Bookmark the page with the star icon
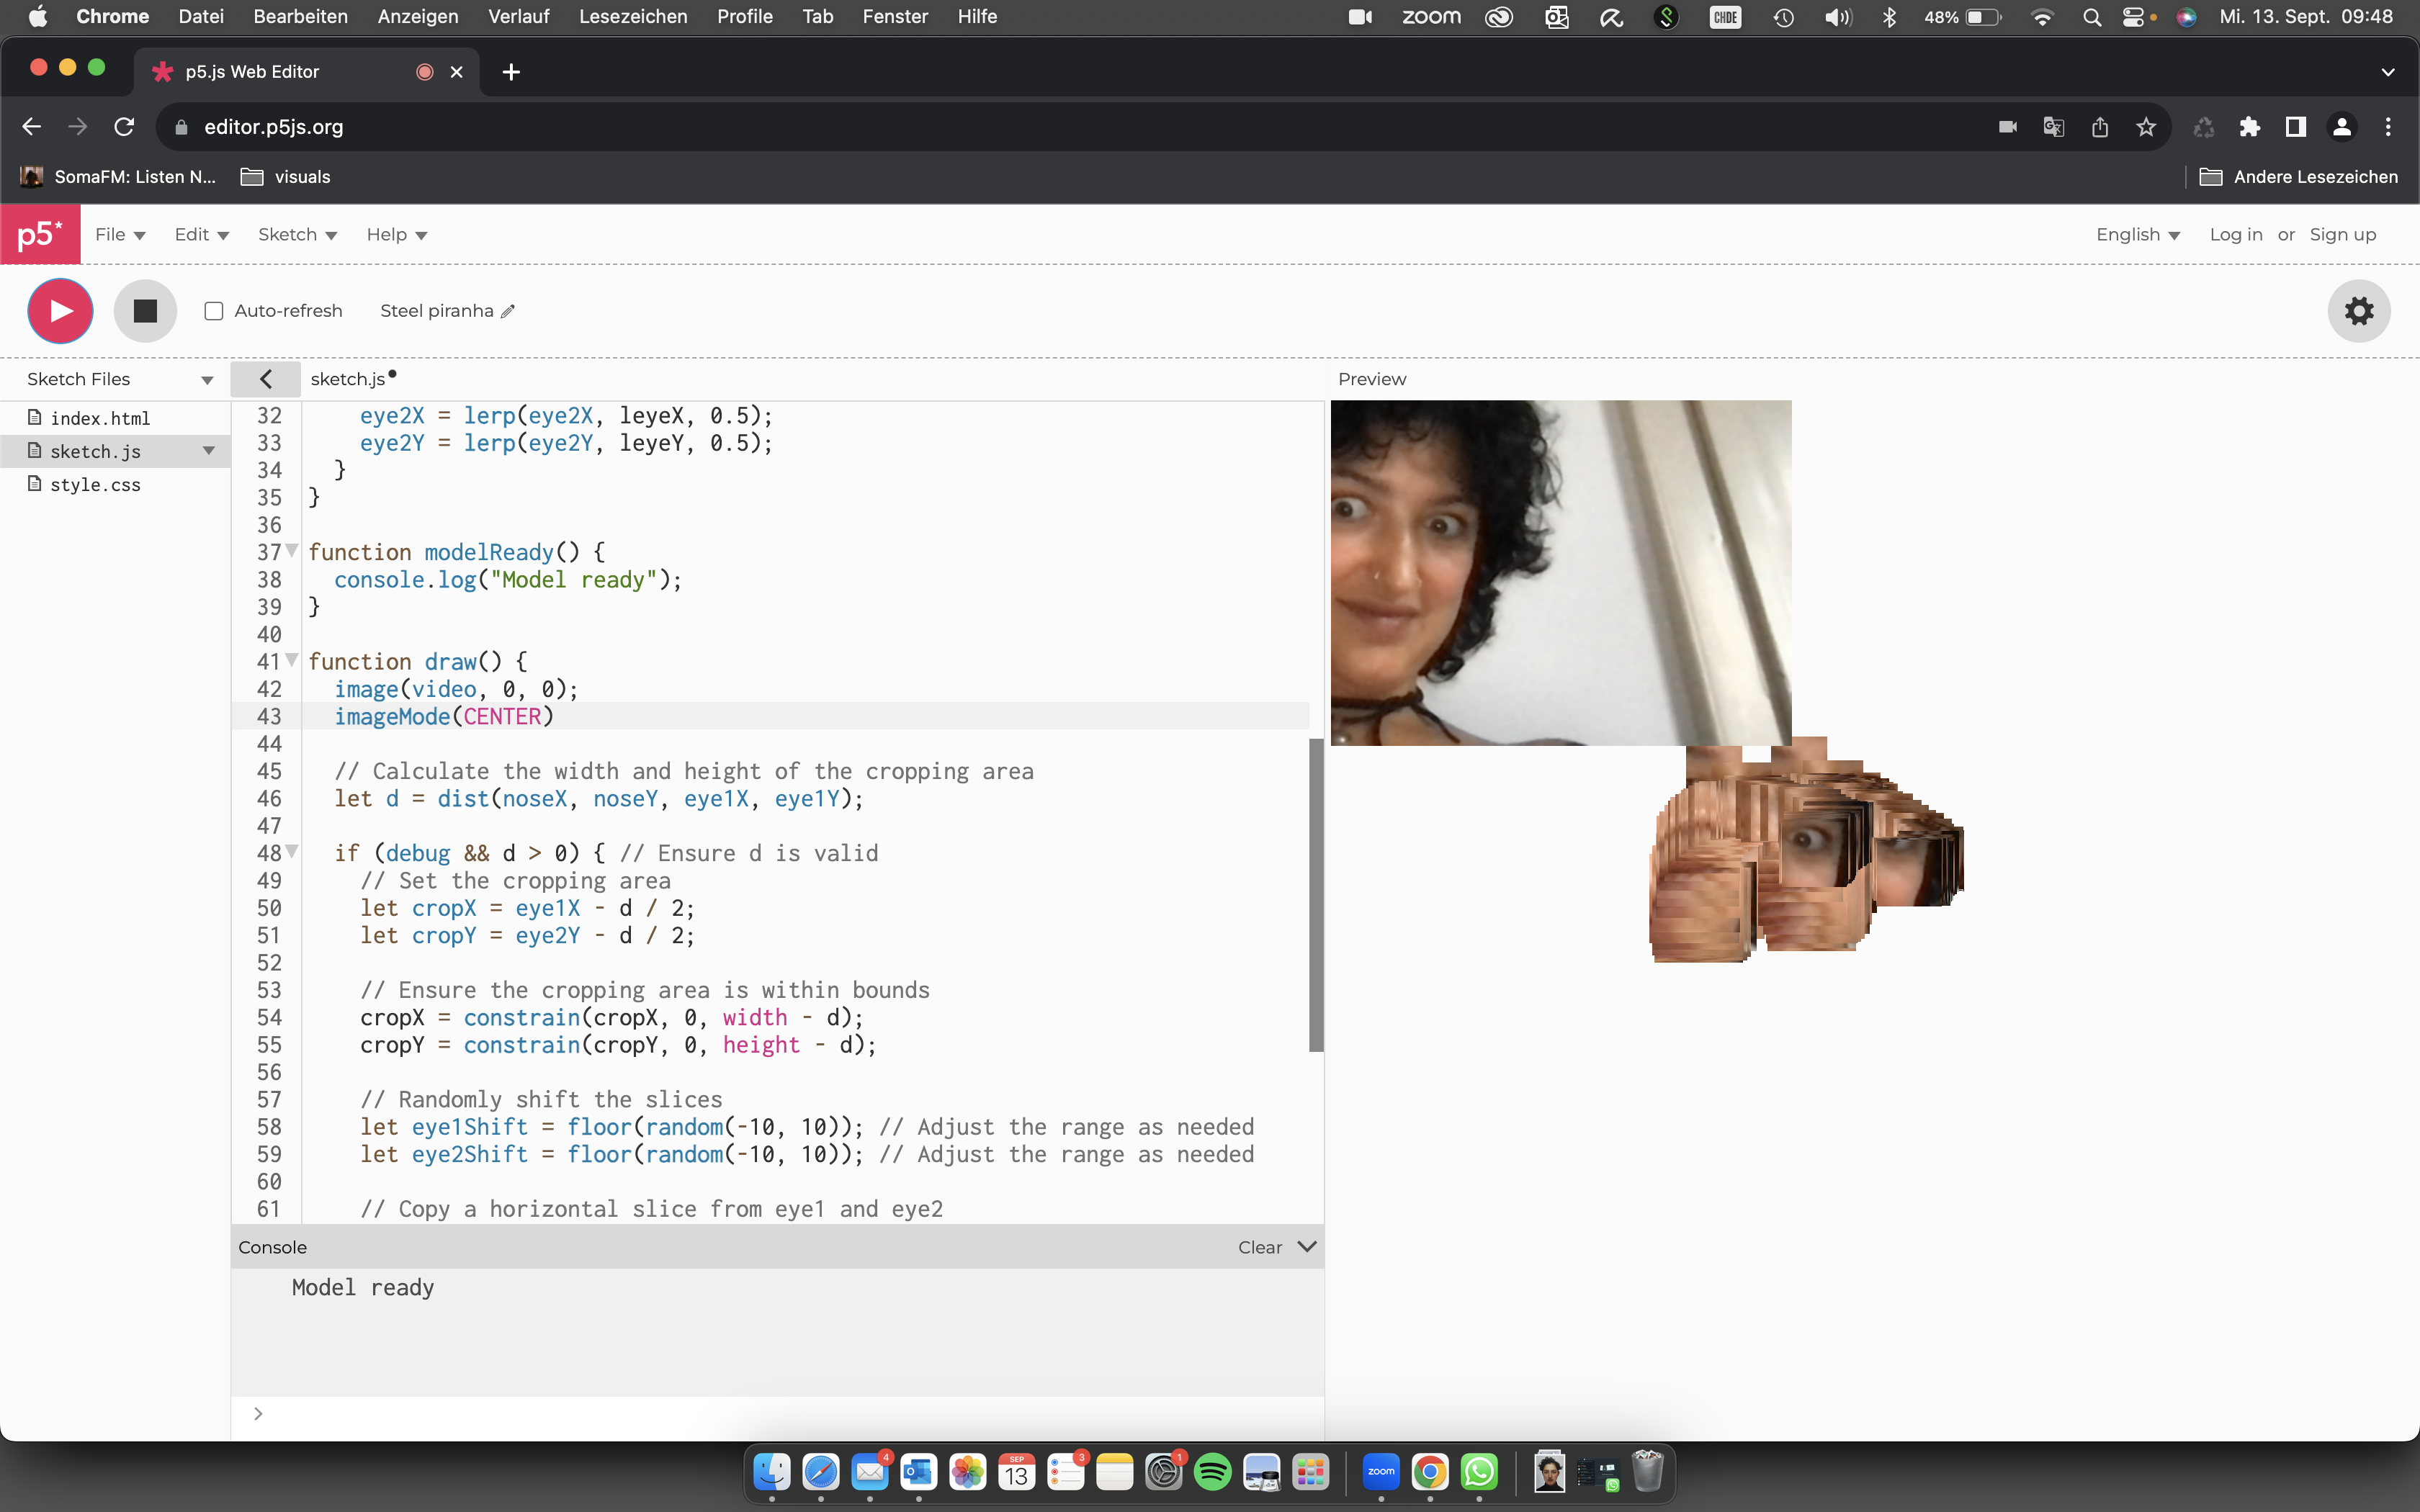2420x1512 pixels. [x=2146, y=126]
